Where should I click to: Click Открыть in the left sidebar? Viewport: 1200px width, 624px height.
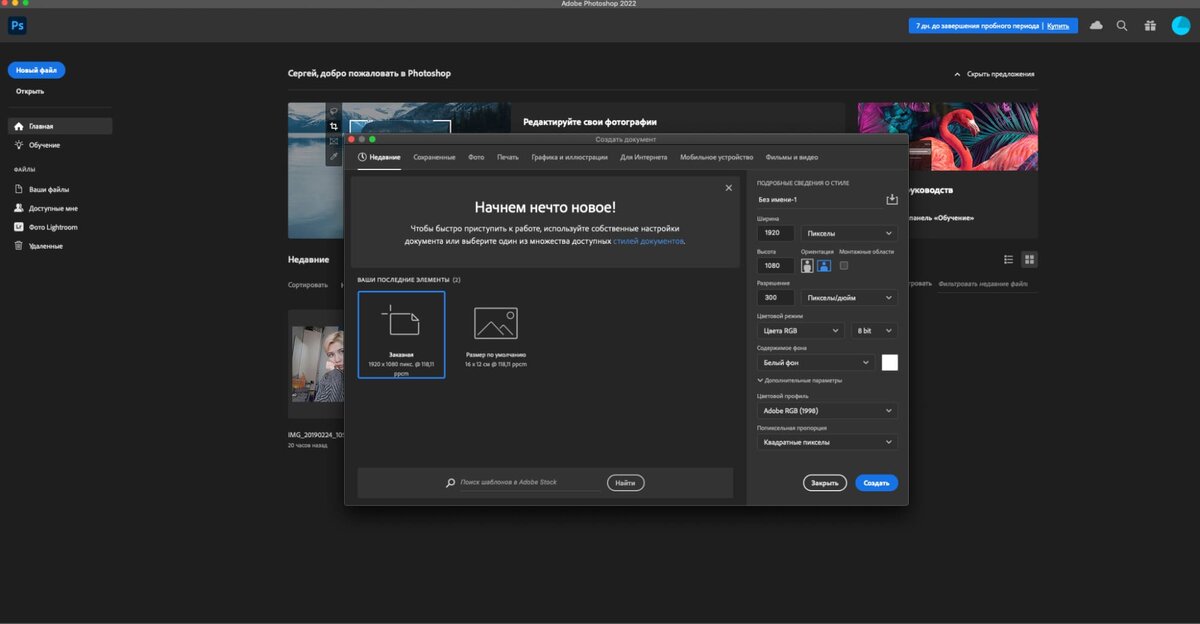pos(30,91)
